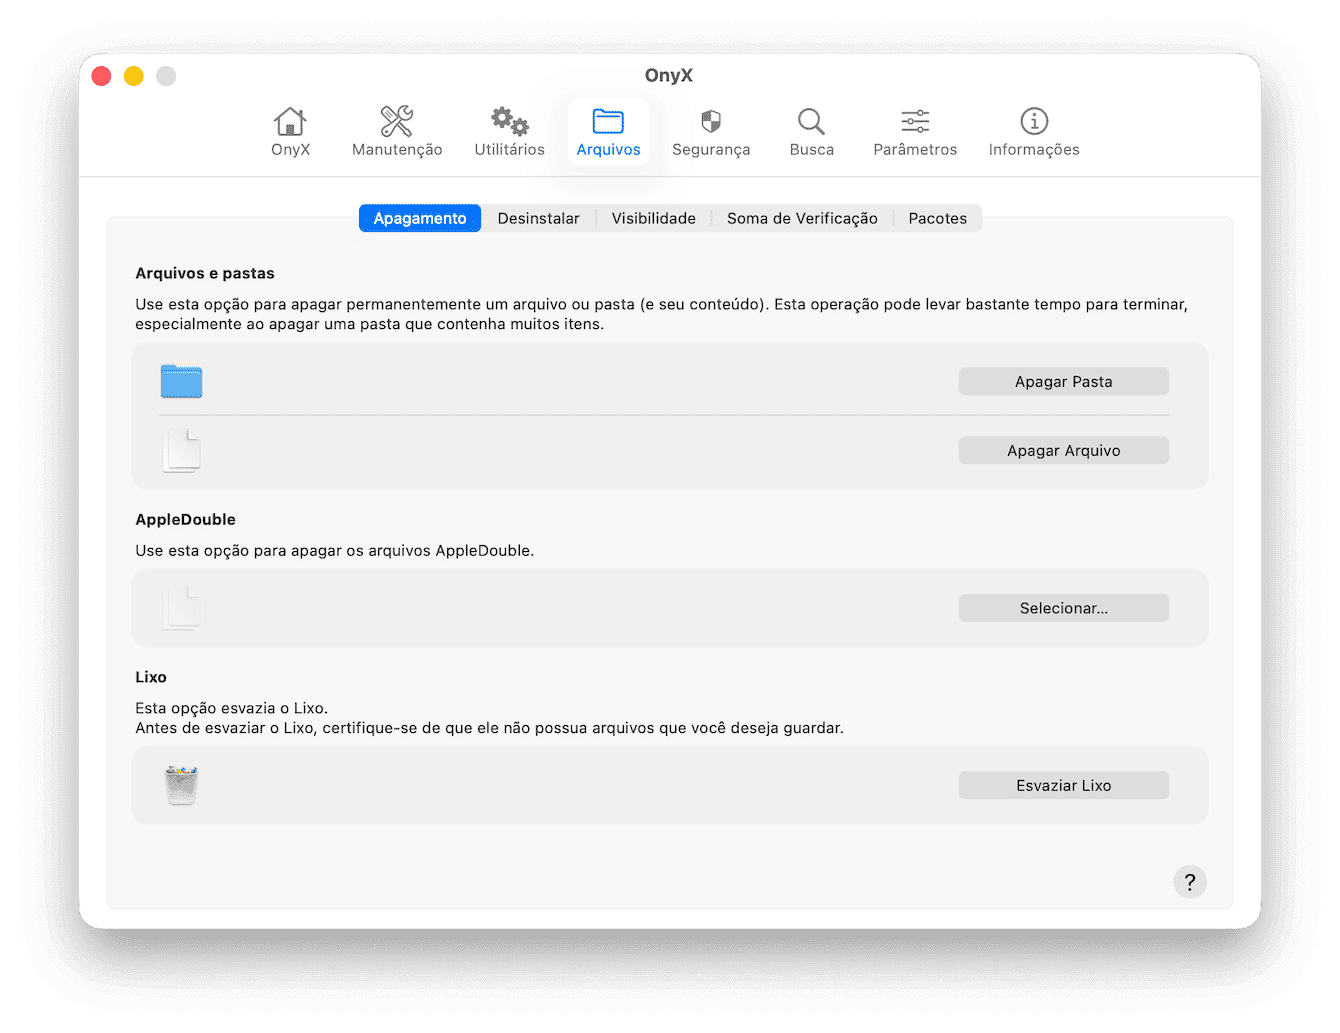Click the Apagar Arquivo button
This screenshot has width=1340, height=1033.
coord(1064,450)
